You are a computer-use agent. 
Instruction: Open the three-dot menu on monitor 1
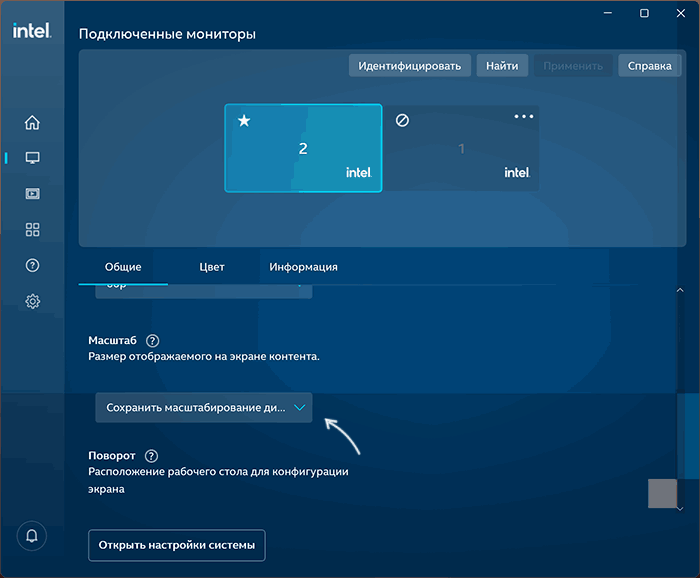pyautogui.click(x=524, y=116)
